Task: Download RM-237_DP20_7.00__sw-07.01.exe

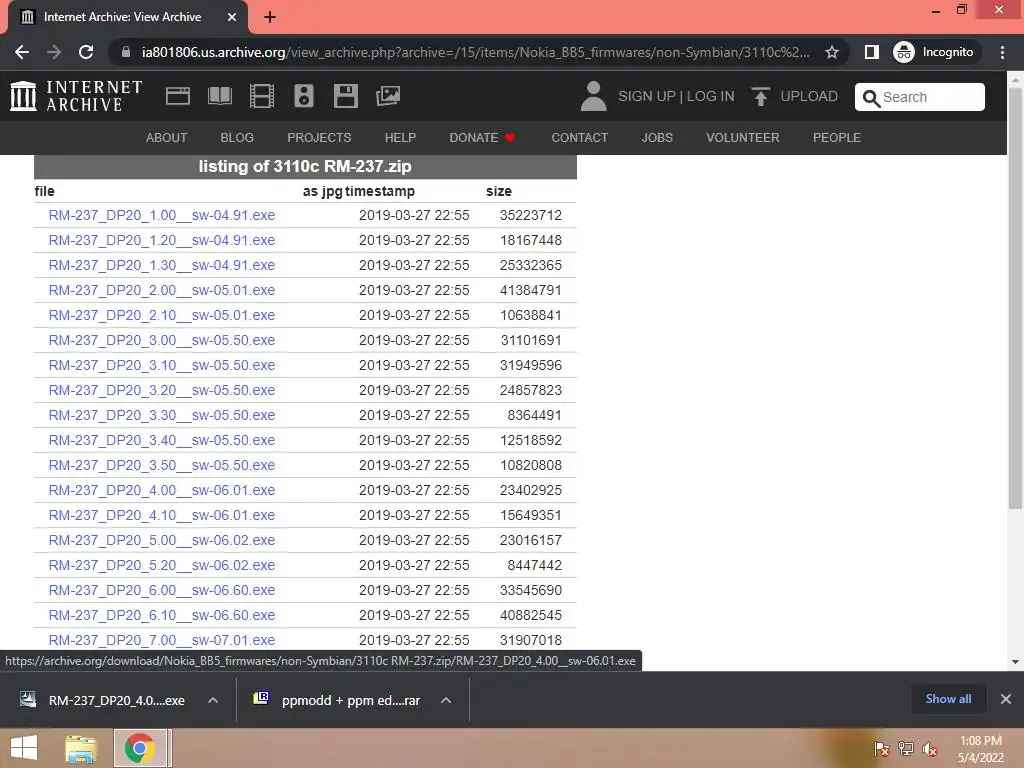Action: 162,641
